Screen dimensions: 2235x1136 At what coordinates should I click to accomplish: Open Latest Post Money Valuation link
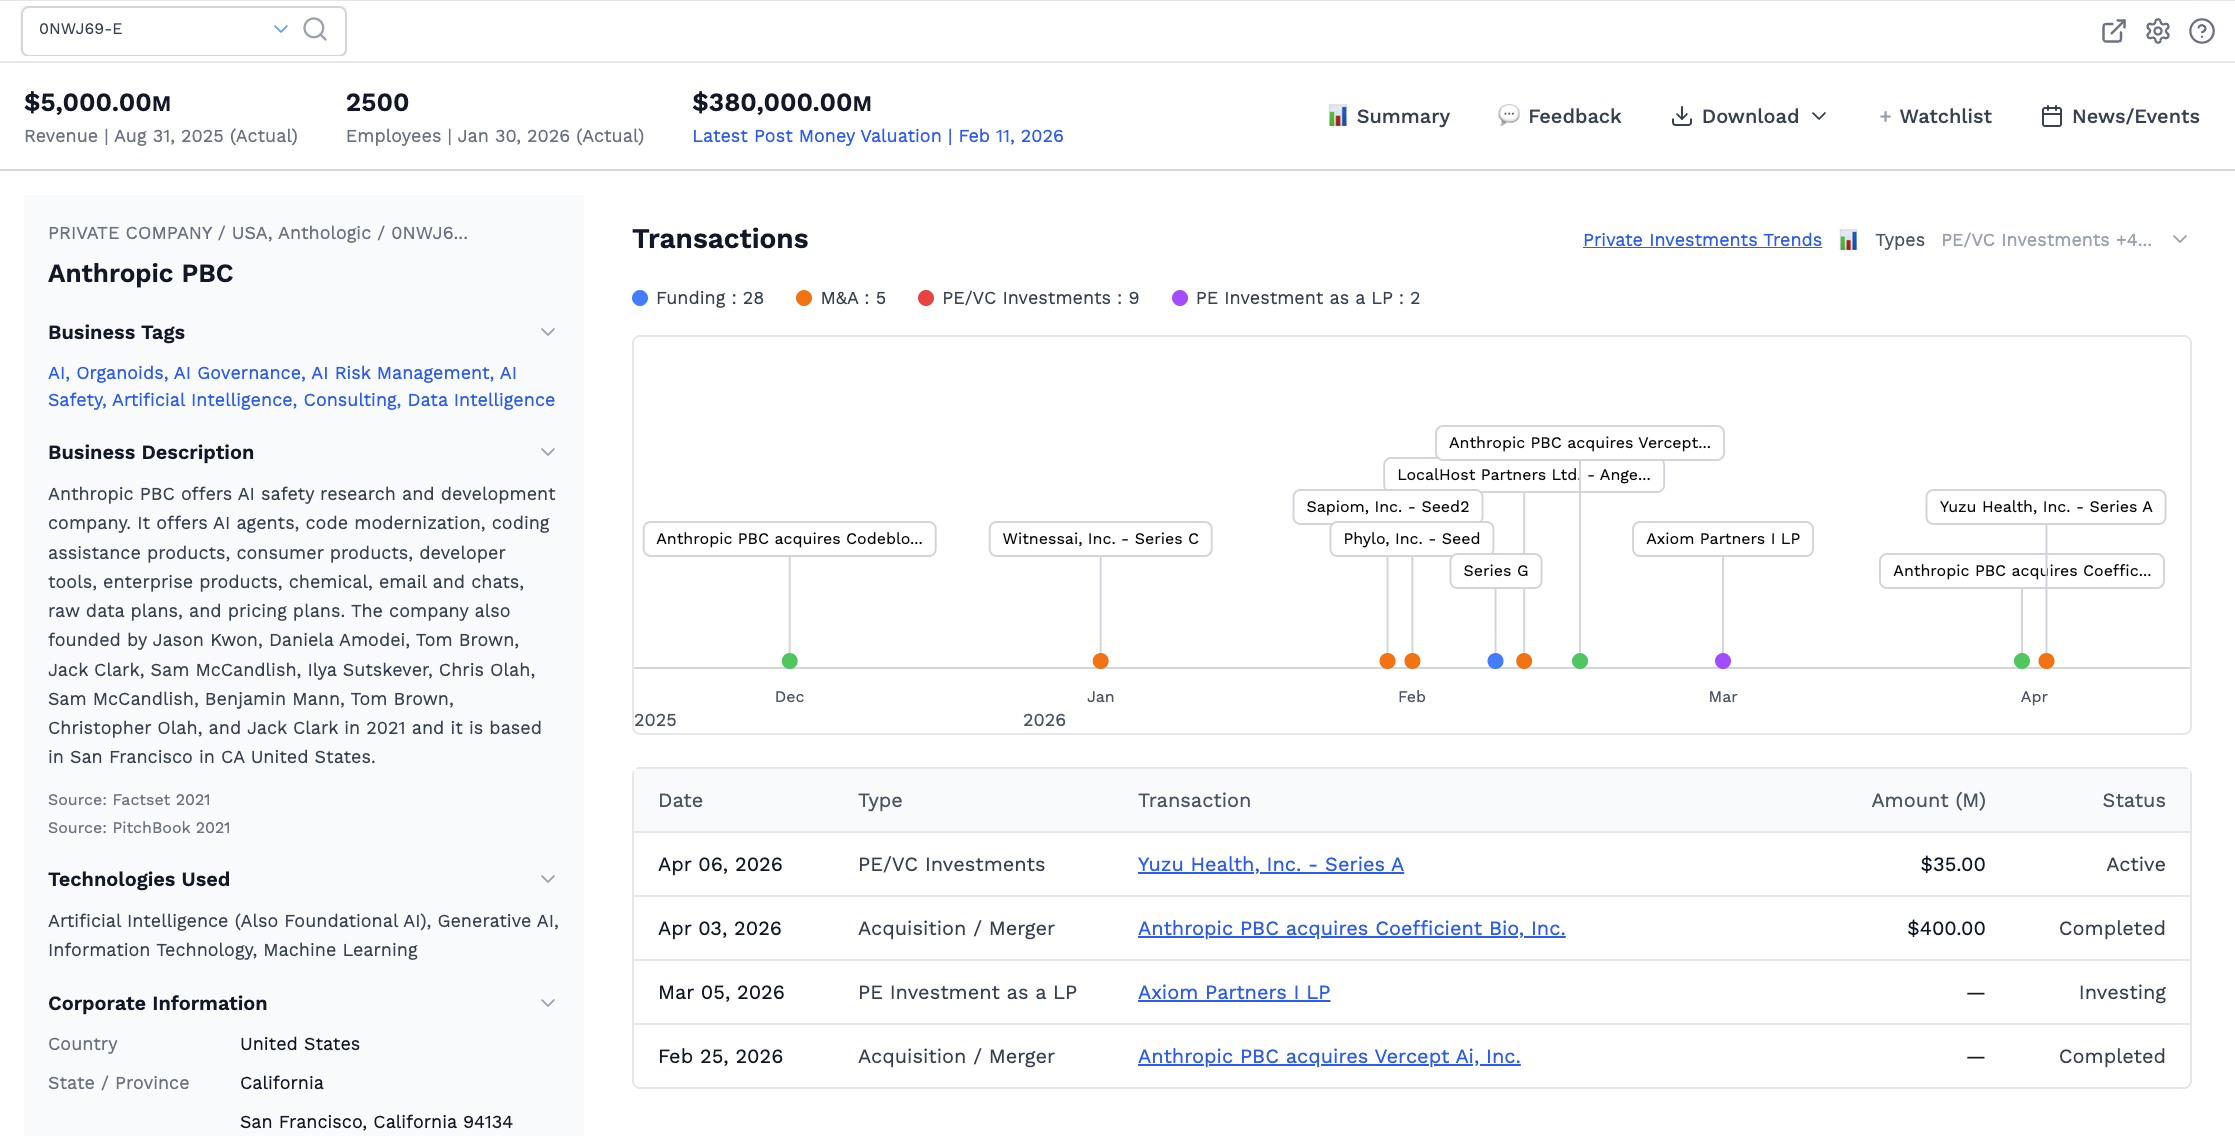pos(878,136)
